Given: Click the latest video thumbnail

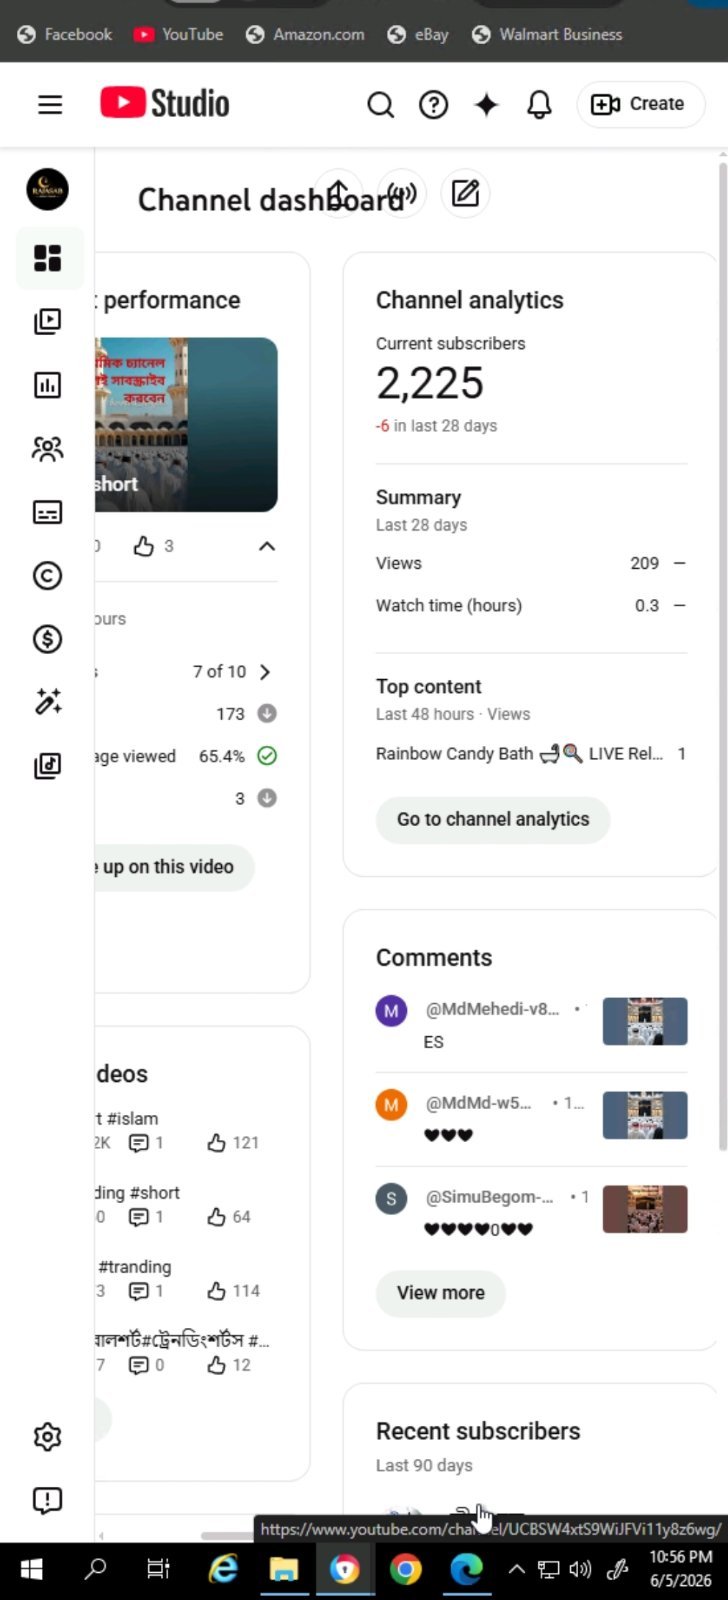Looking at the screenshot, I should [186, 425].
